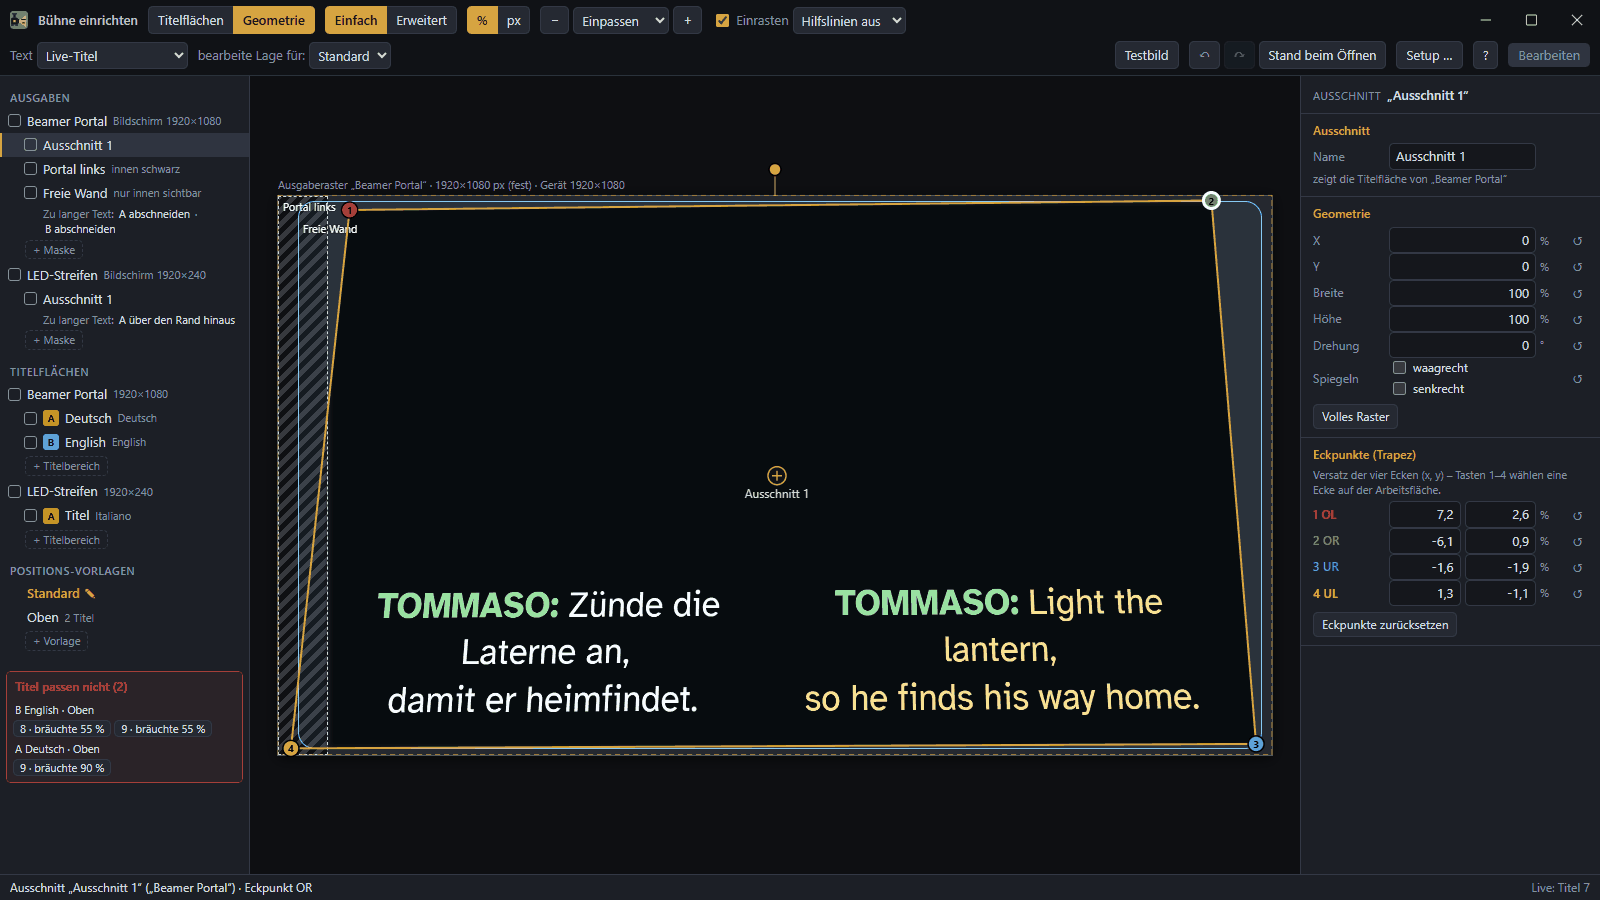The image size is (1600, 900).
Task: Focus the Höhe input field
Action: (1462, 320)
